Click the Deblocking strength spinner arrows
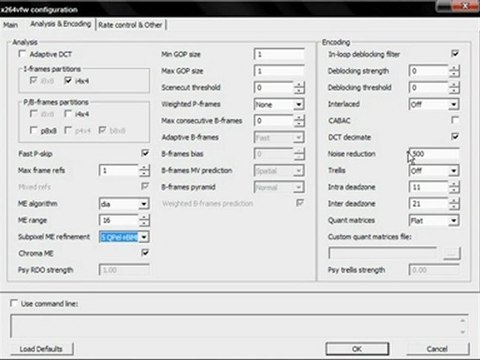The height and width of the screenshot is (360, 480). point(454,71)
